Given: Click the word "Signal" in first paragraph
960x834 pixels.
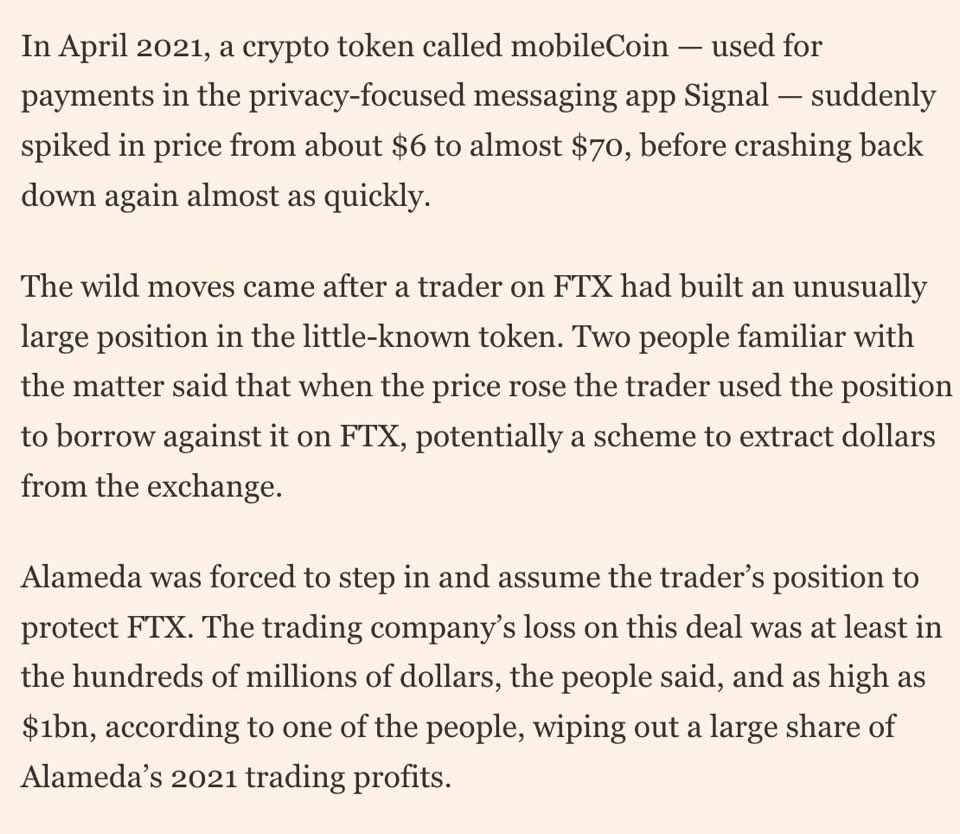Looking at the screenshot, I should (x=726, y=96).
